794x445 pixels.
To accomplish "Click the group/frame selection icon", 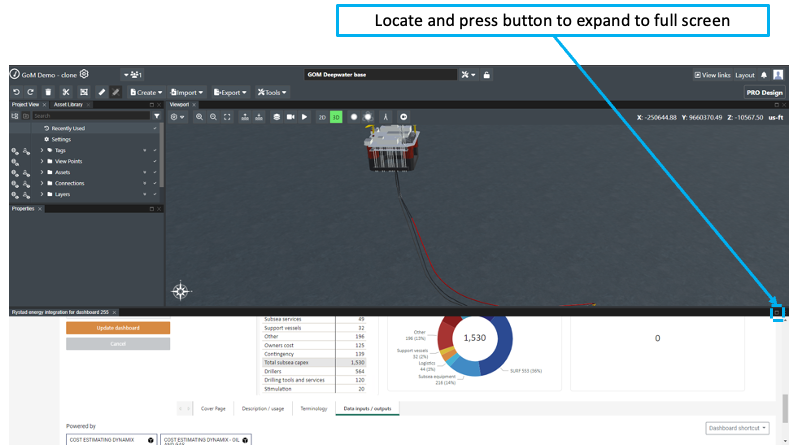I will (x=84, y=92).
